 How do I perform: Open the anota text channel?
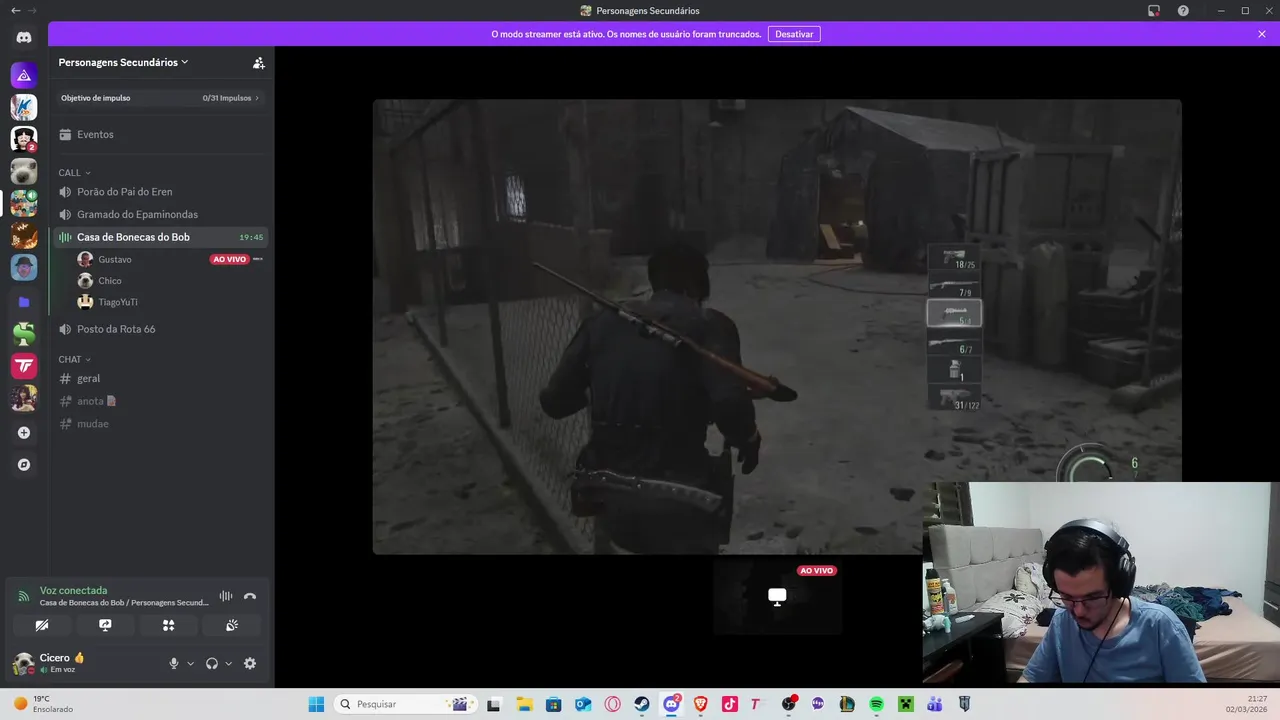[160, 401]
